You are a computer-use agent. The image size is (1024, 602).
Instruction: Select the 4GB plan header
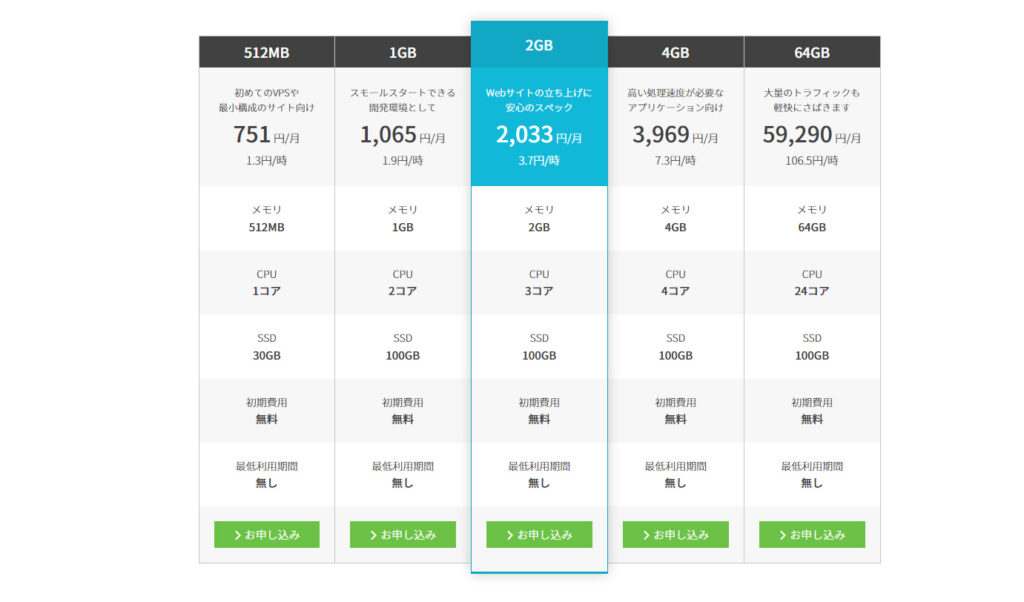coord(675,52)
